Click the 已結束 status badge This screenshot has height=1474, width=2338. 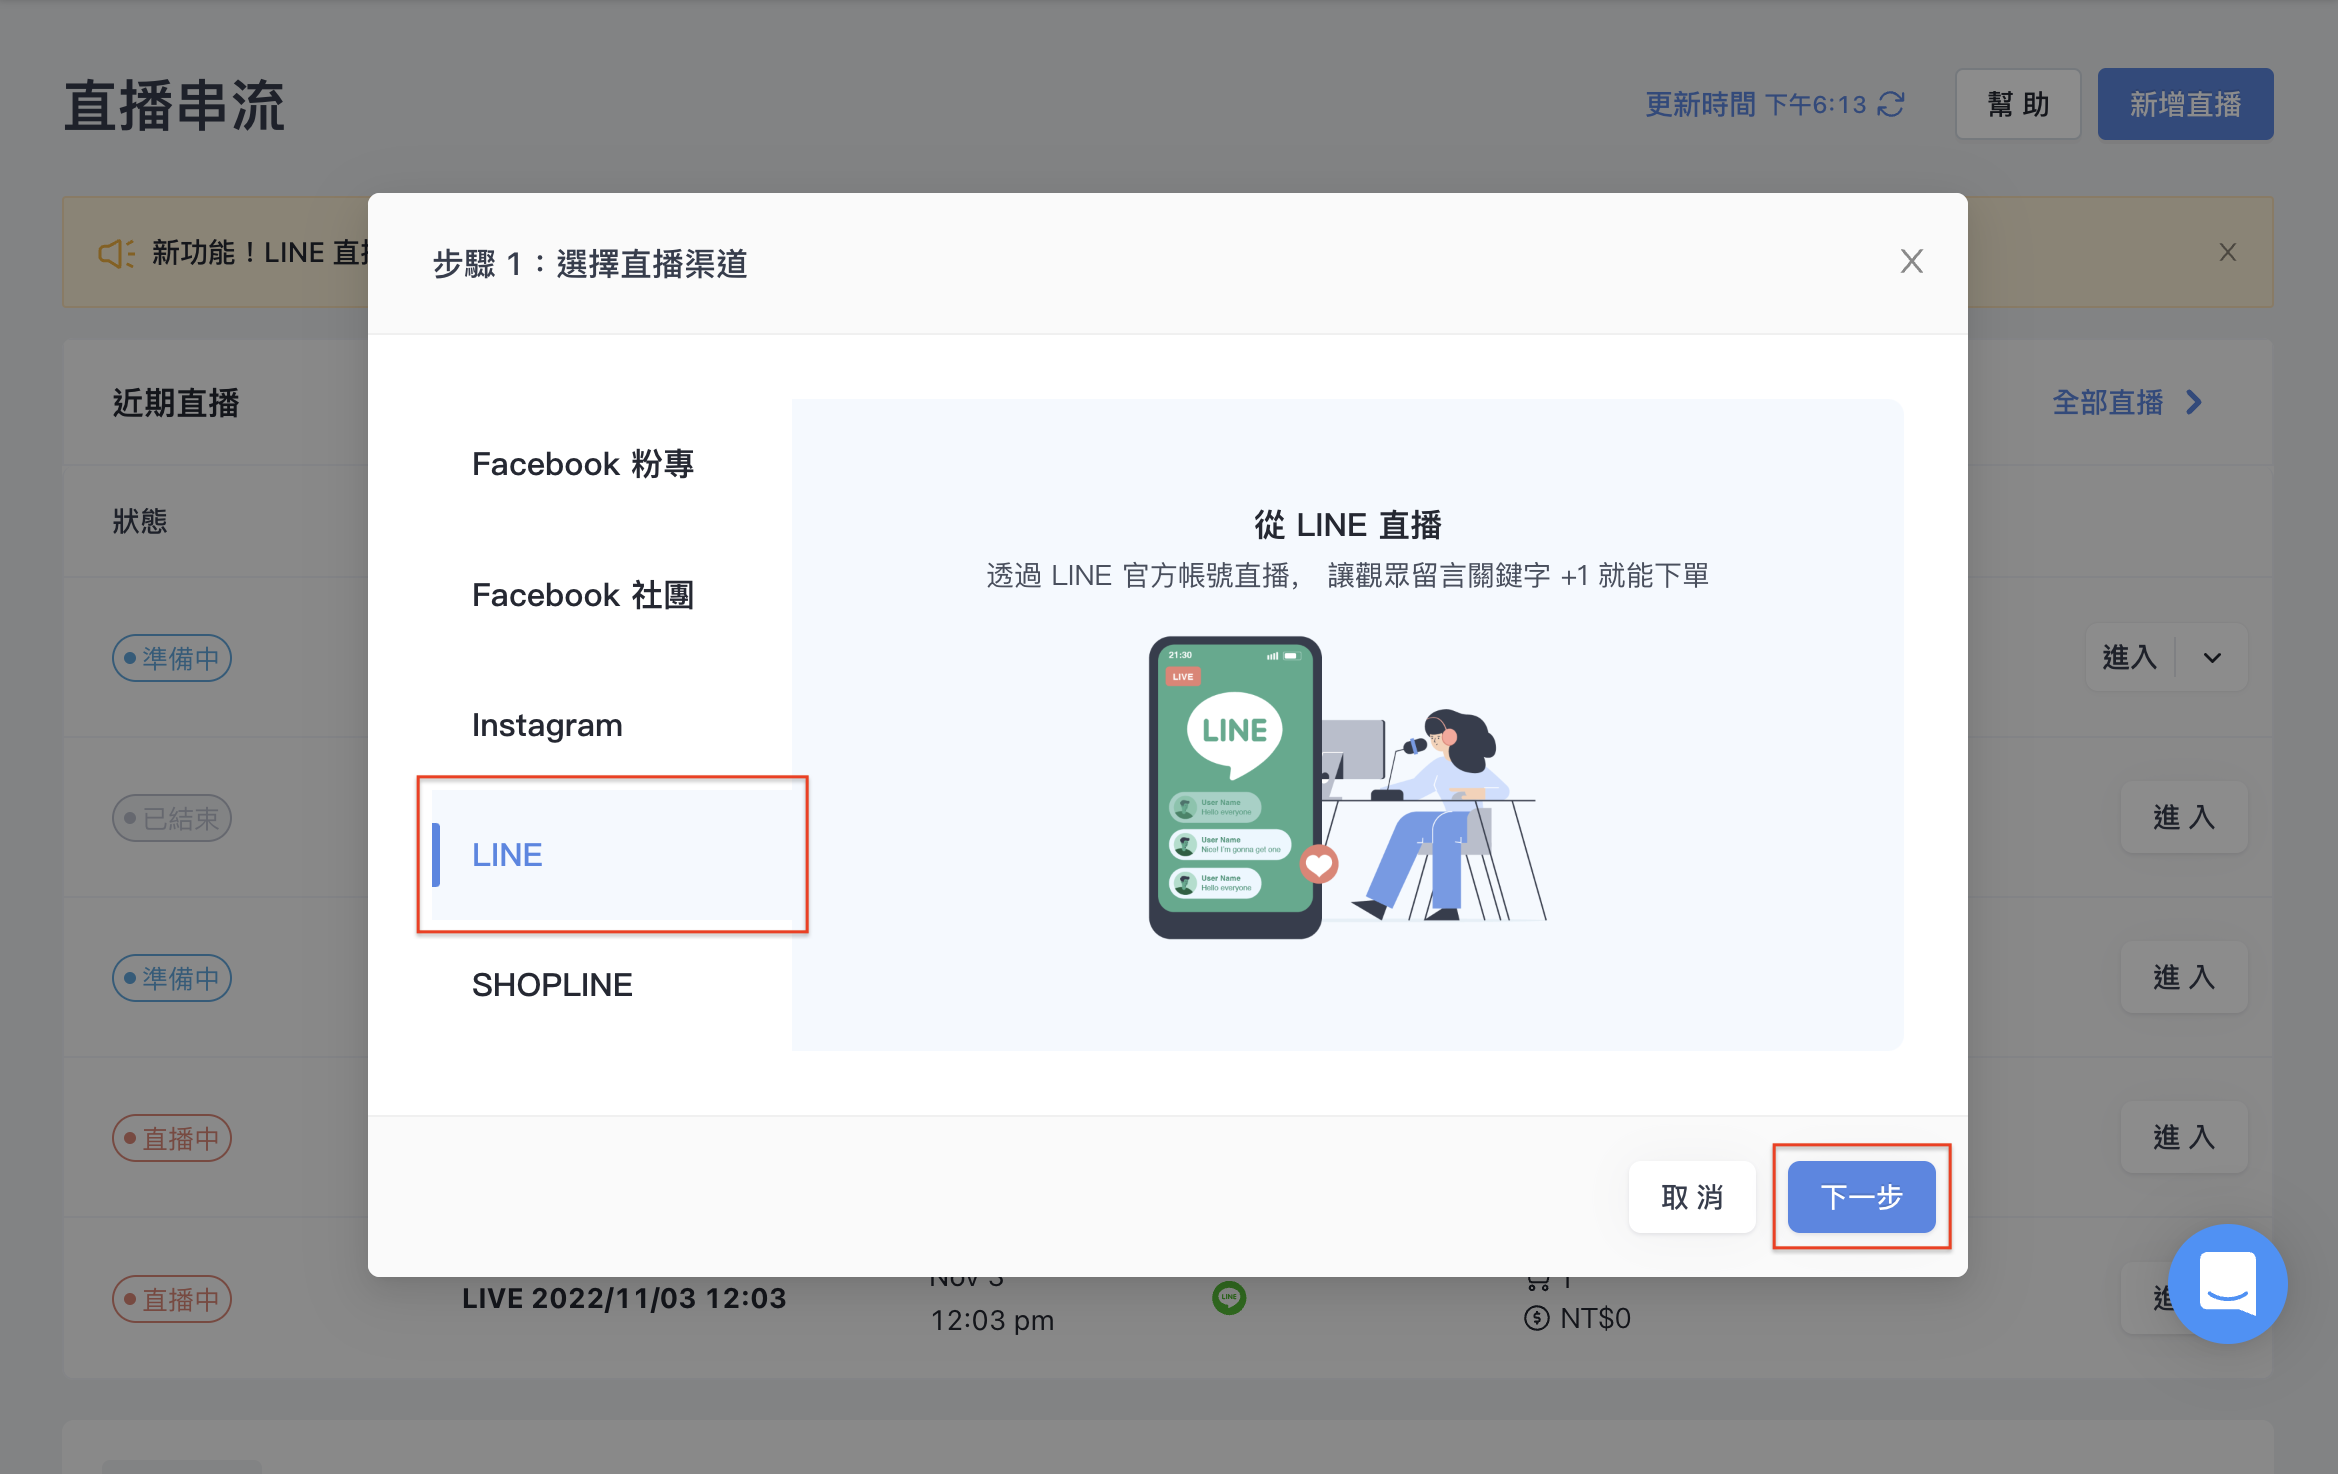pyautogui.click(x=172, y=818)
